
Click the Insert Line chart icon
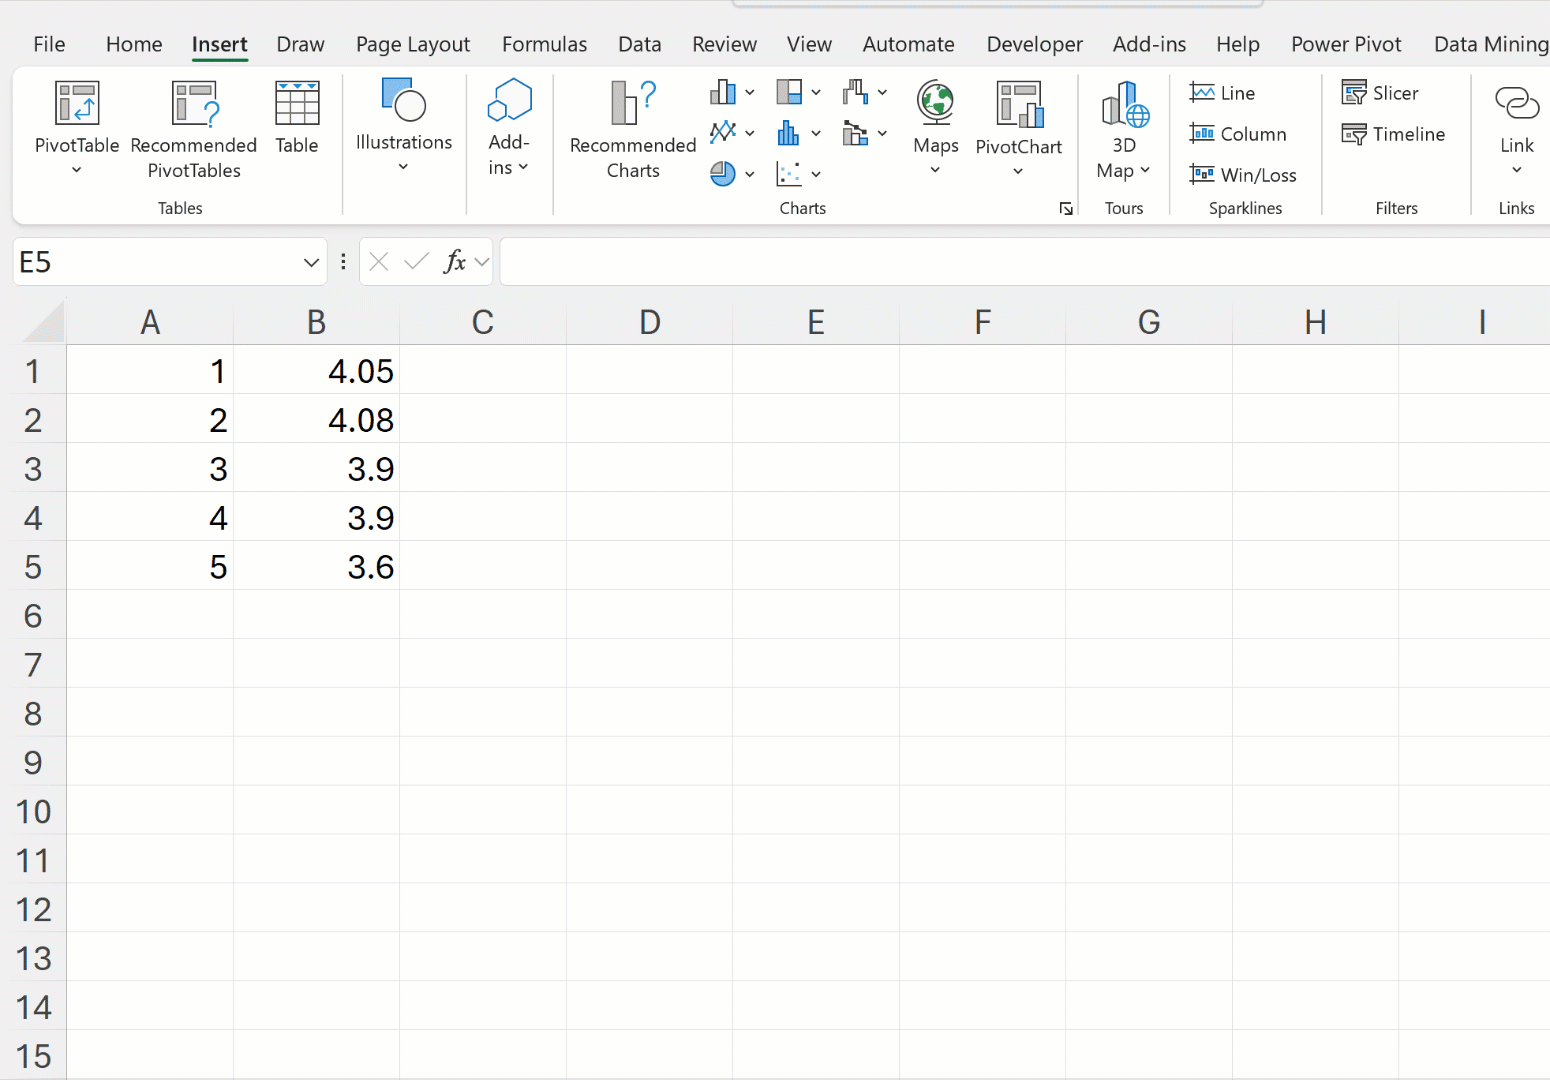click(x=723, y=132)
